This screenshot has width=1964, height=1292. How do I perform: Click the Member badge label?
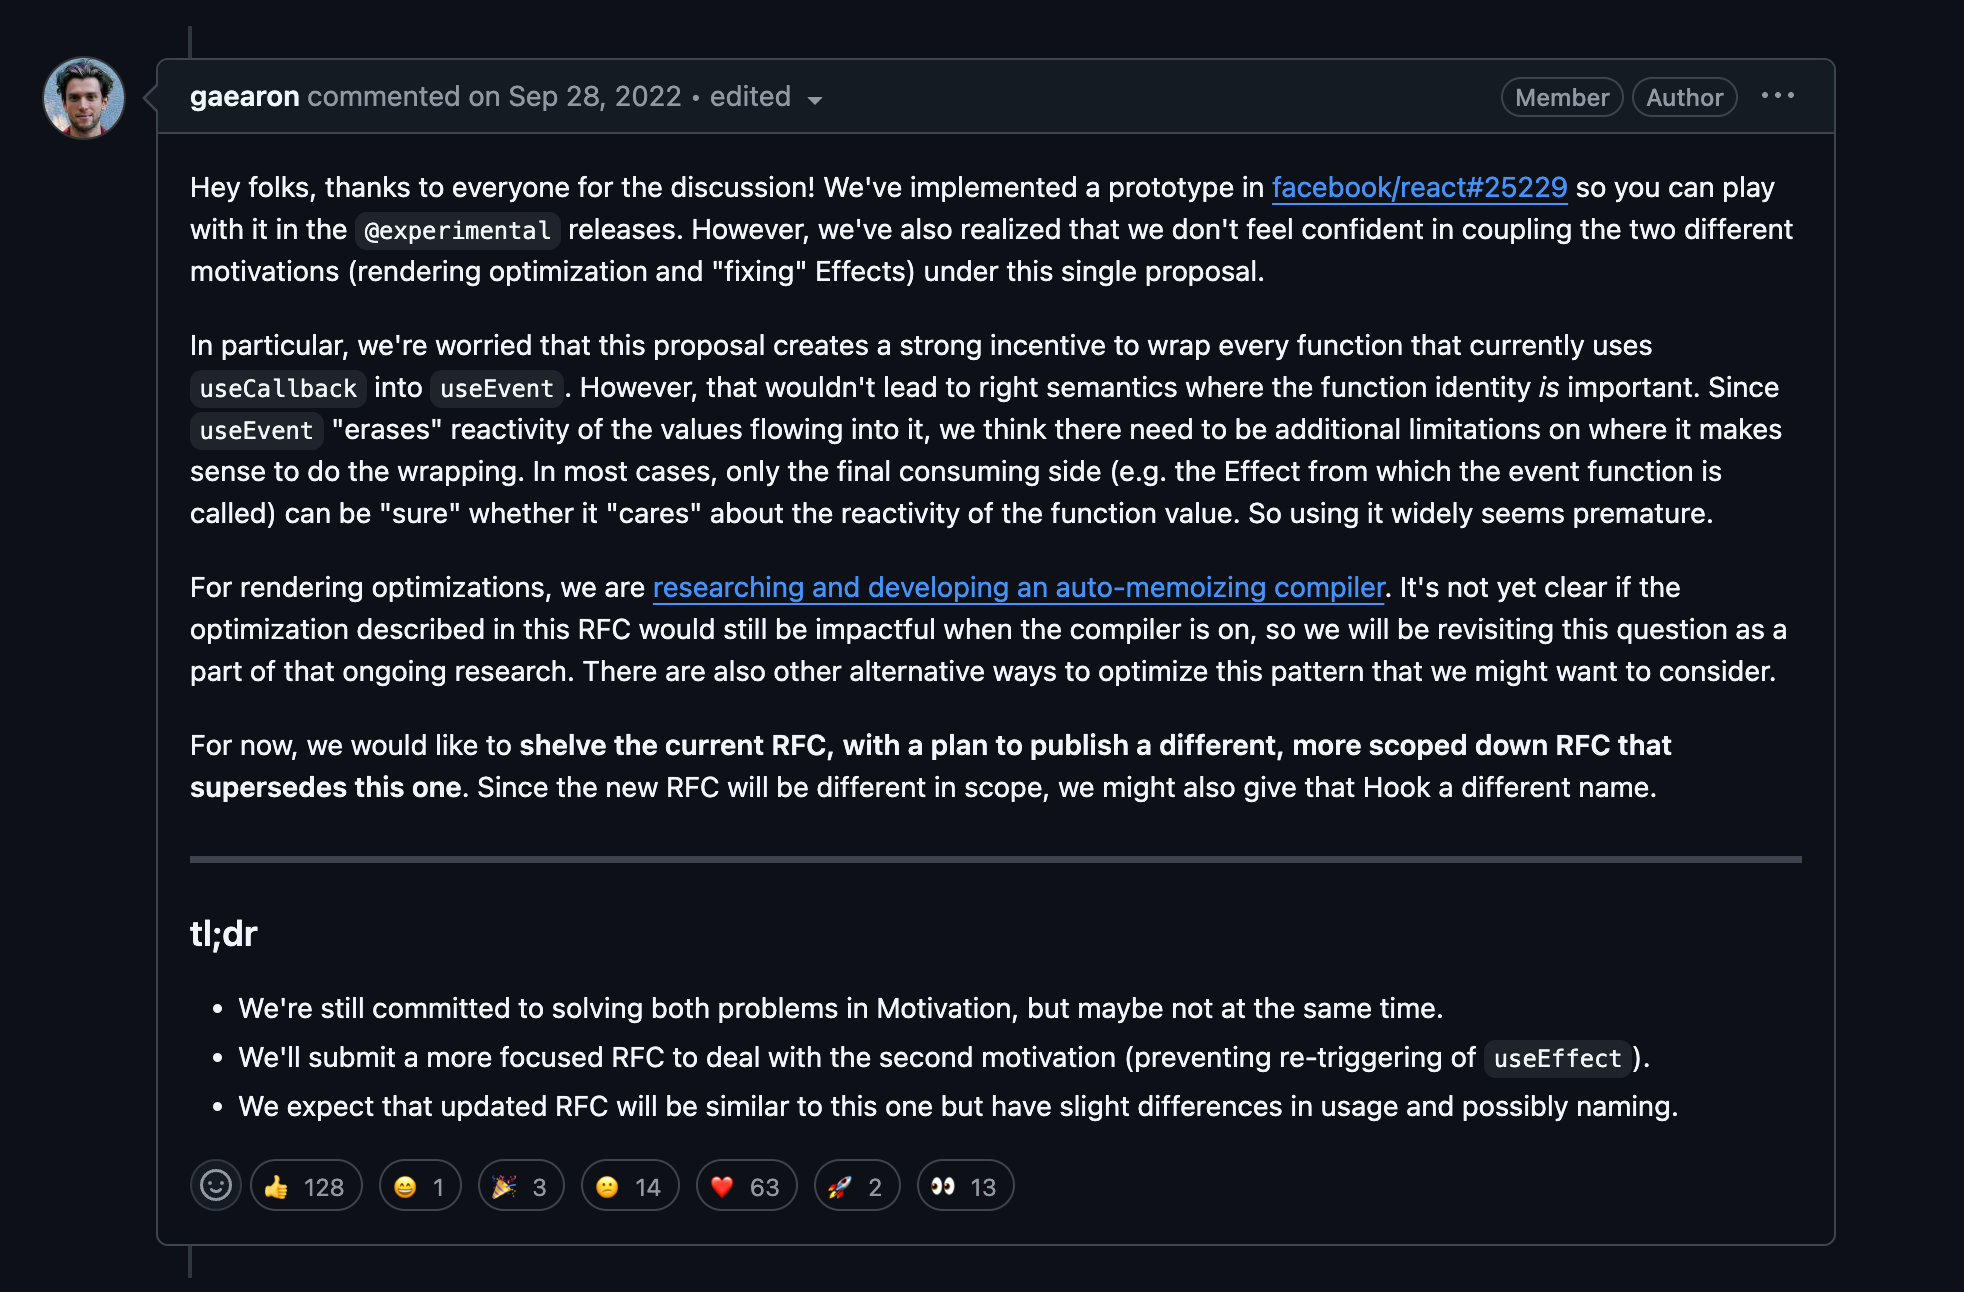pos(1562,97)
